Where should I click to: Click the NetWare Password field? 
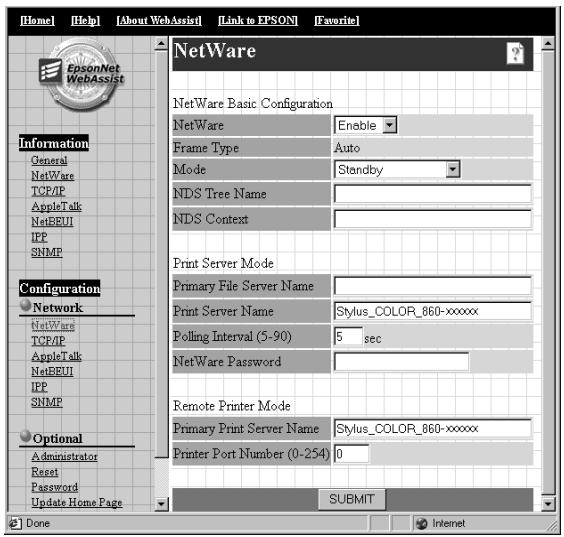tap(401, 361)
